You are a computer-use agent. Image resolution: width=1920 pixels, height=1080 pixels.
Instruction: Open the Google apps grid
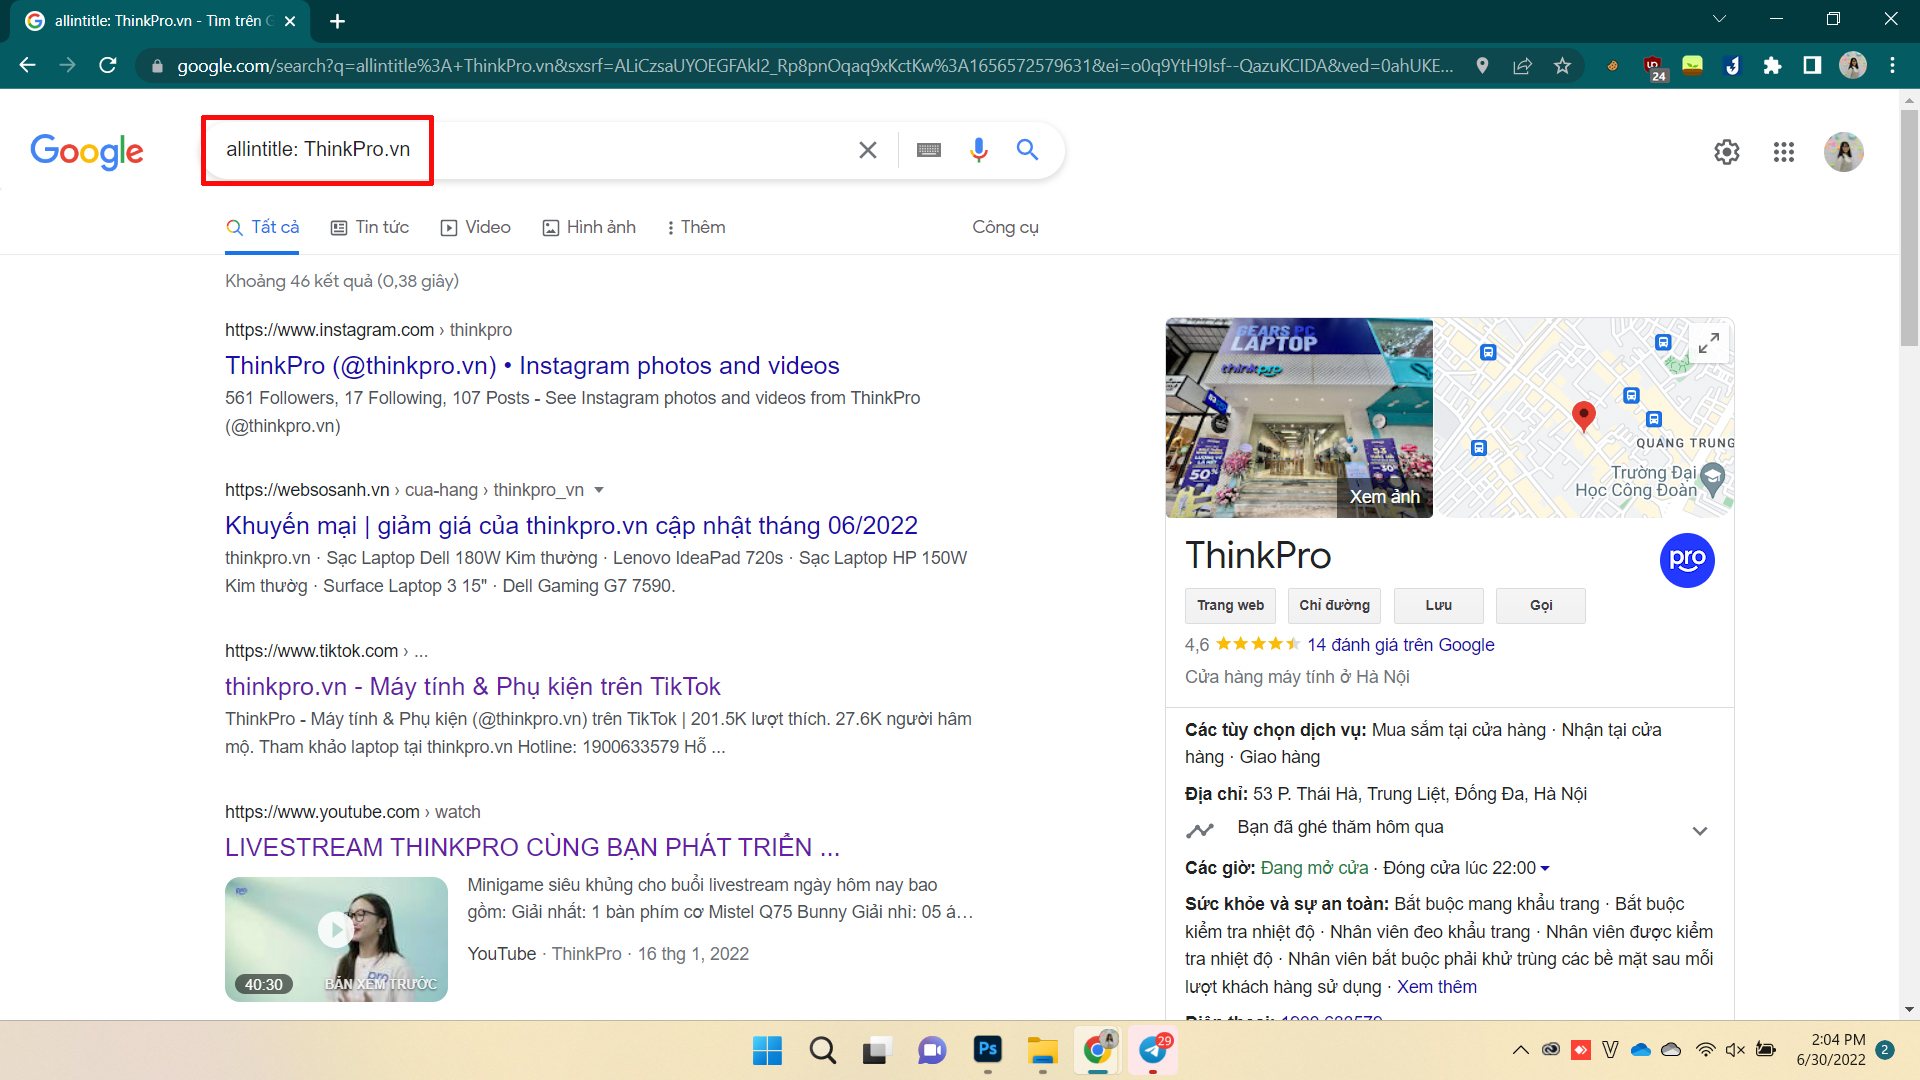1784,152
